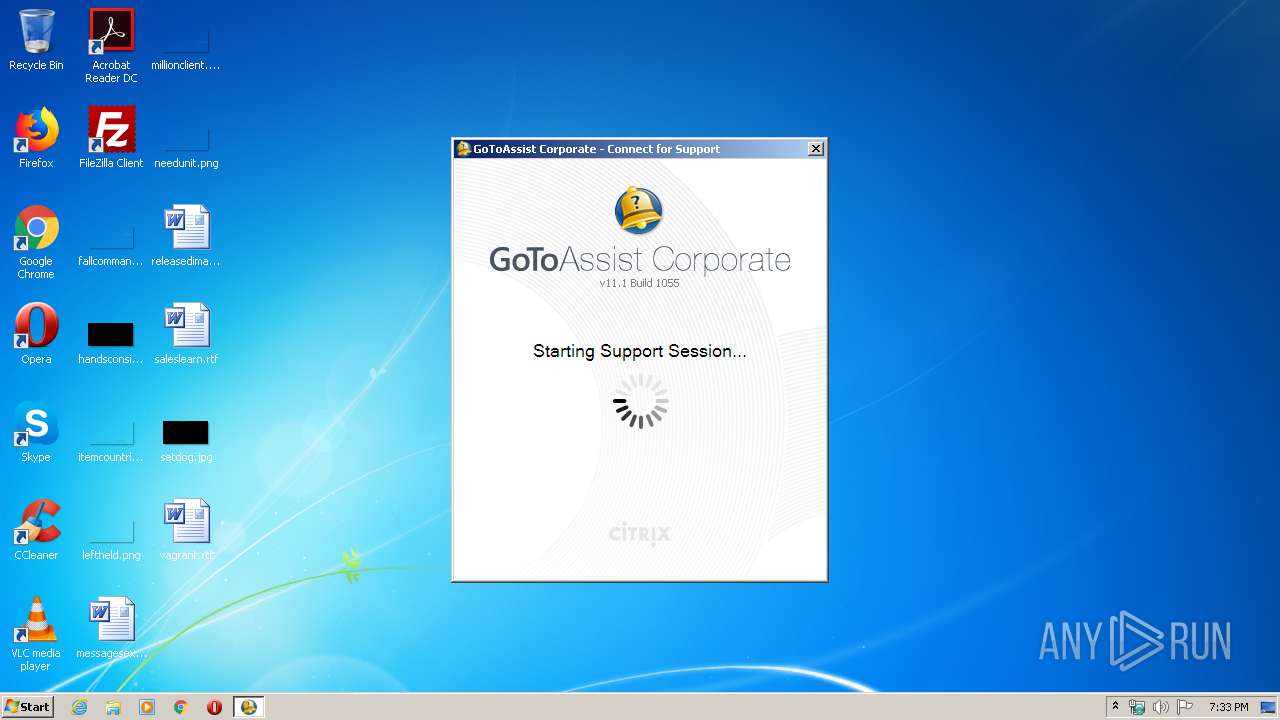1280x720 pixels.
Task: Click the loading spinner in GoToAssist
Action: (x=640, y=401)
